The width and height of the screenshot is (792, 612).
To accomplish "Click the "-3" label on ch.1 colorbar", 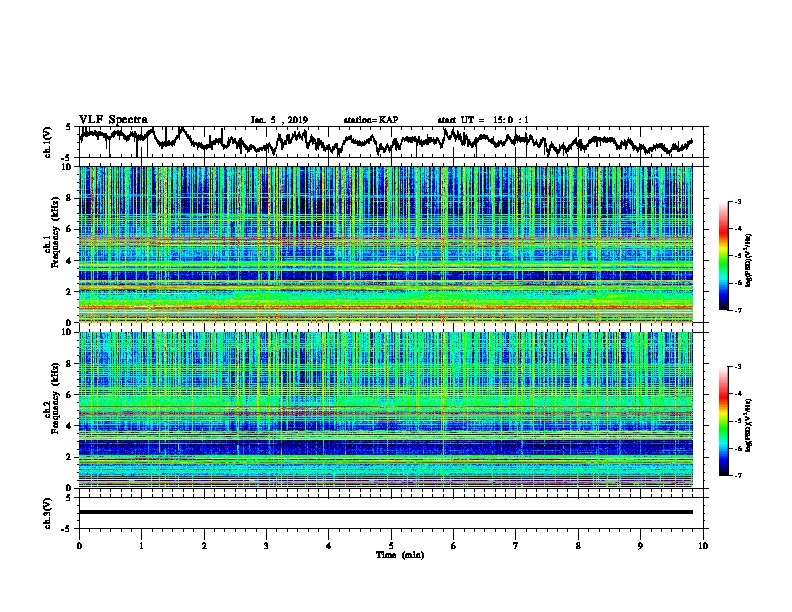I will point(738,202).
